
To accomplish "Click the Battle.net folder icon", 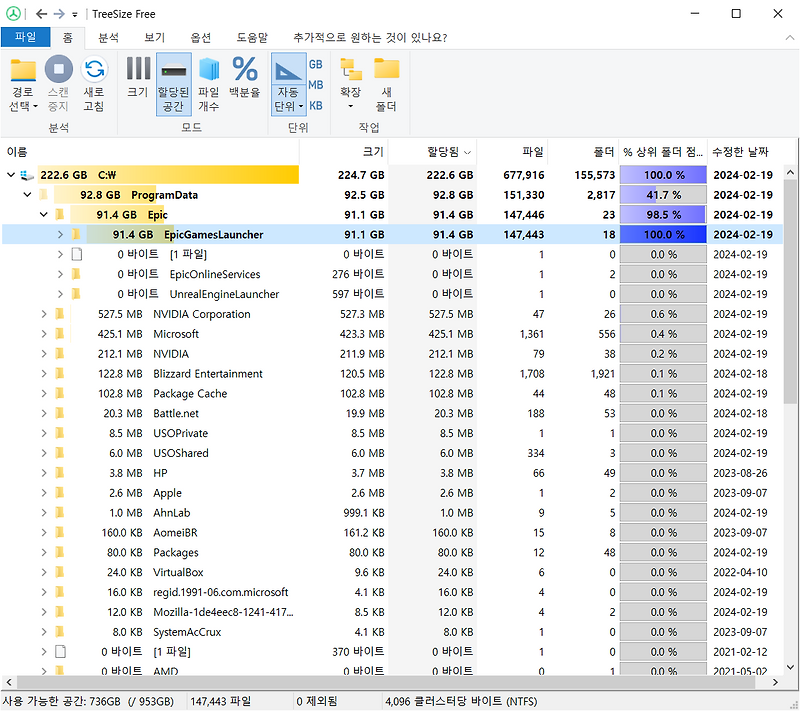I will coord(60,414).
